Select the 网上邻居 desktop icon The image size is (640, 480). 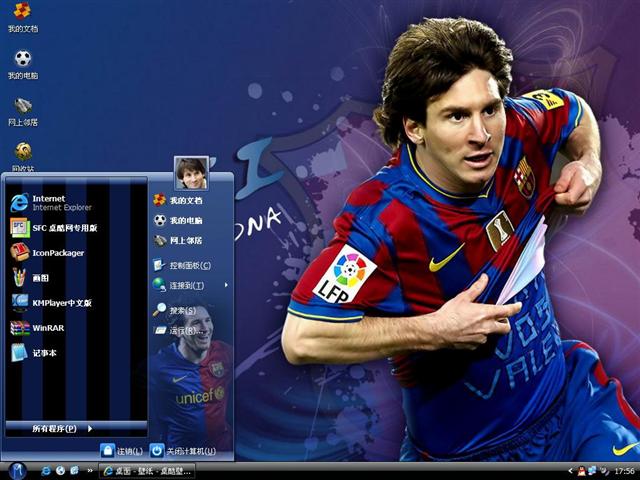pos(23,111)
